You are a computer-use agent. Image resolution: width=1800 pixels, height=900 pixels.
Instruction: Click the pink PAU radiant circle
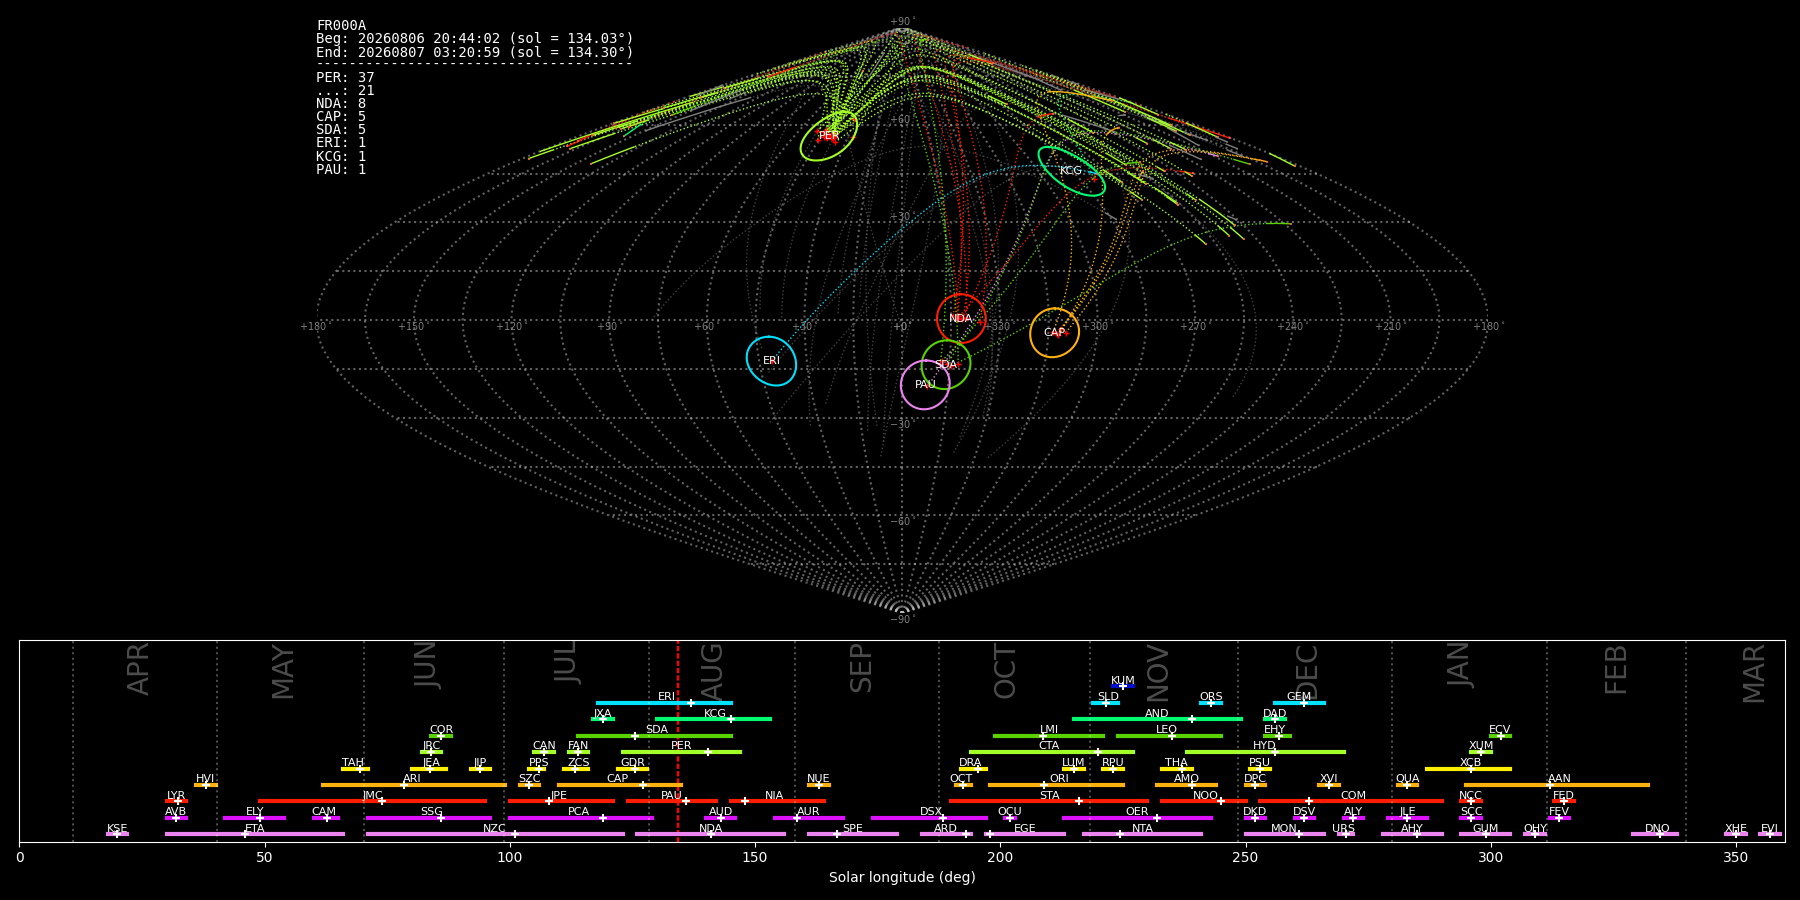[x=925, y=385]
